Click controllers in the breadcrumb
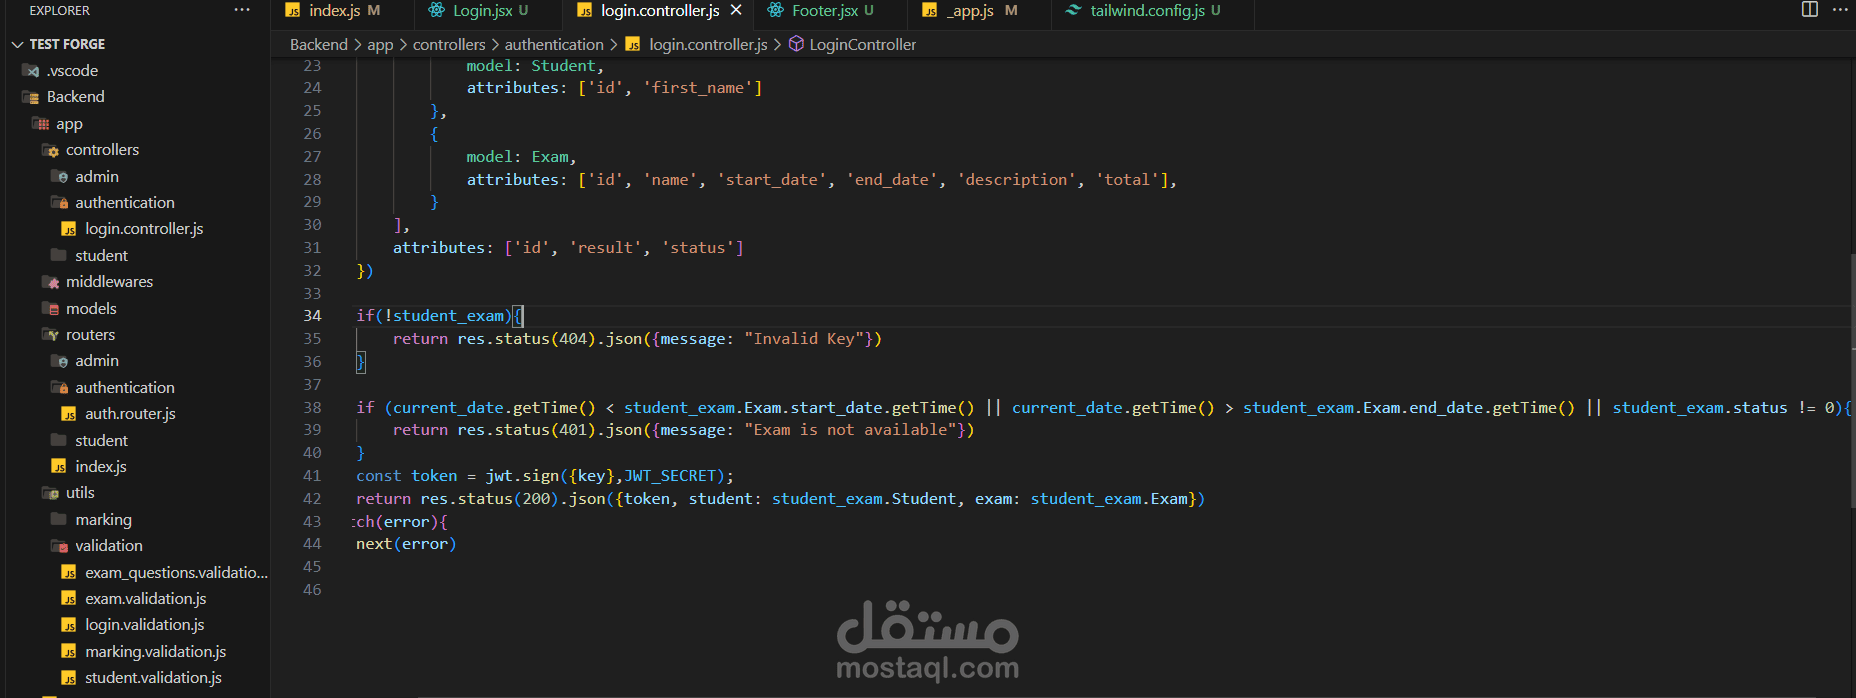Screen dimensions: 1856x698 (x=449, y=44)
